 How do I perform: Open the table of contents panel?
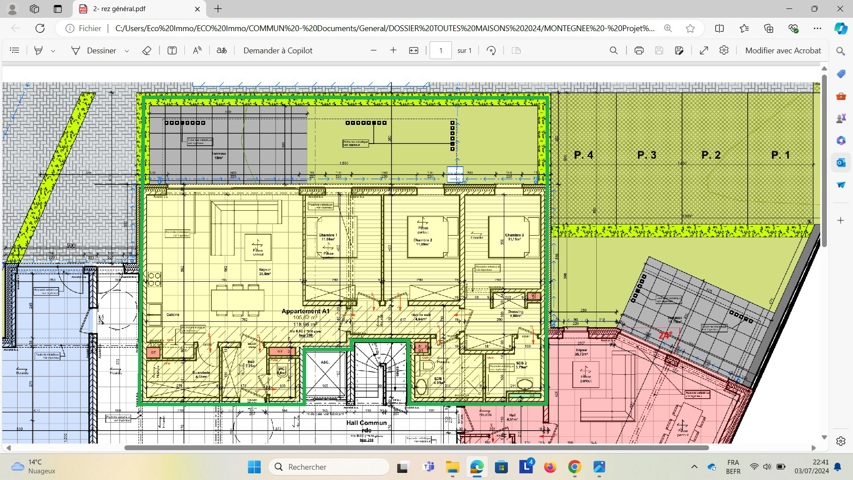[x=15, y=51]
